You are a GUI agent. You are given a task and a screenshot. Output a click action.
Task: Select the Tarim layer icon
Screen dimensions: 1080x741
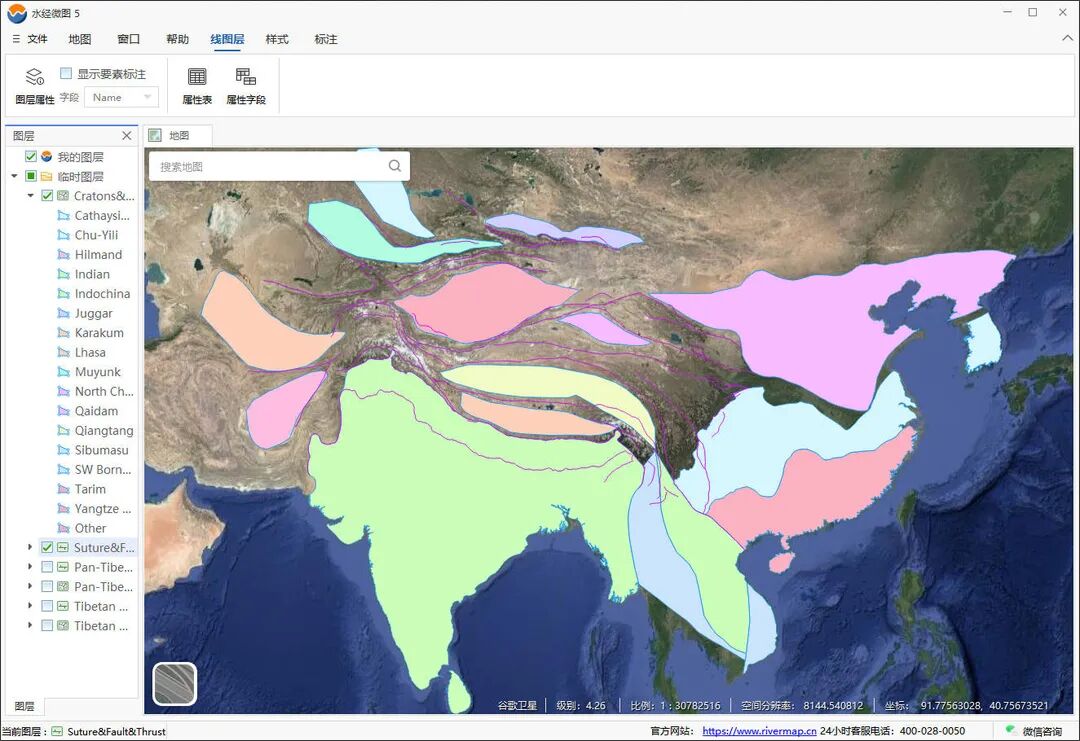click(x=63, y=489)
